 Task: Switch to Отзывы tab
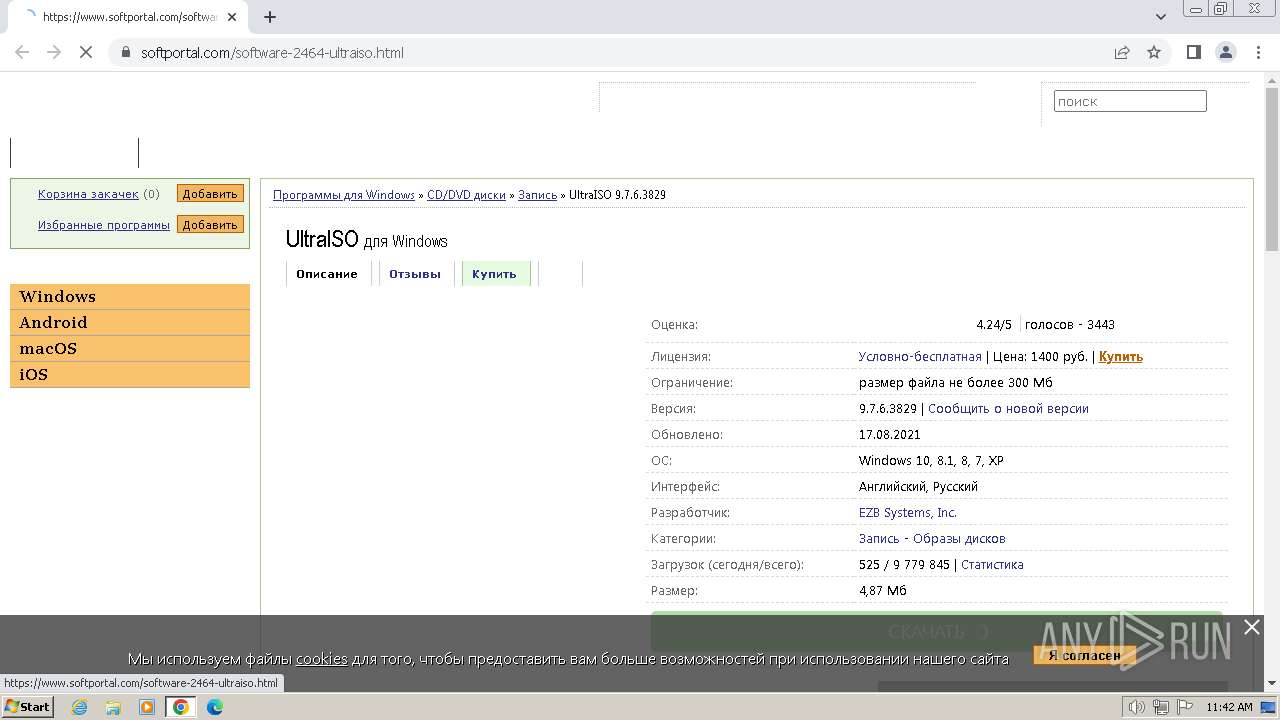pos(415,274)
